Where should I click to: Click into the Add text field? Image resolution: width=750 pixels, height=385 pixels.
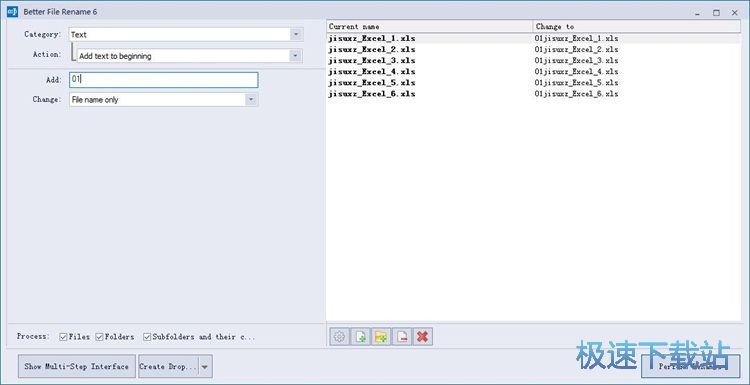(164, 80)
